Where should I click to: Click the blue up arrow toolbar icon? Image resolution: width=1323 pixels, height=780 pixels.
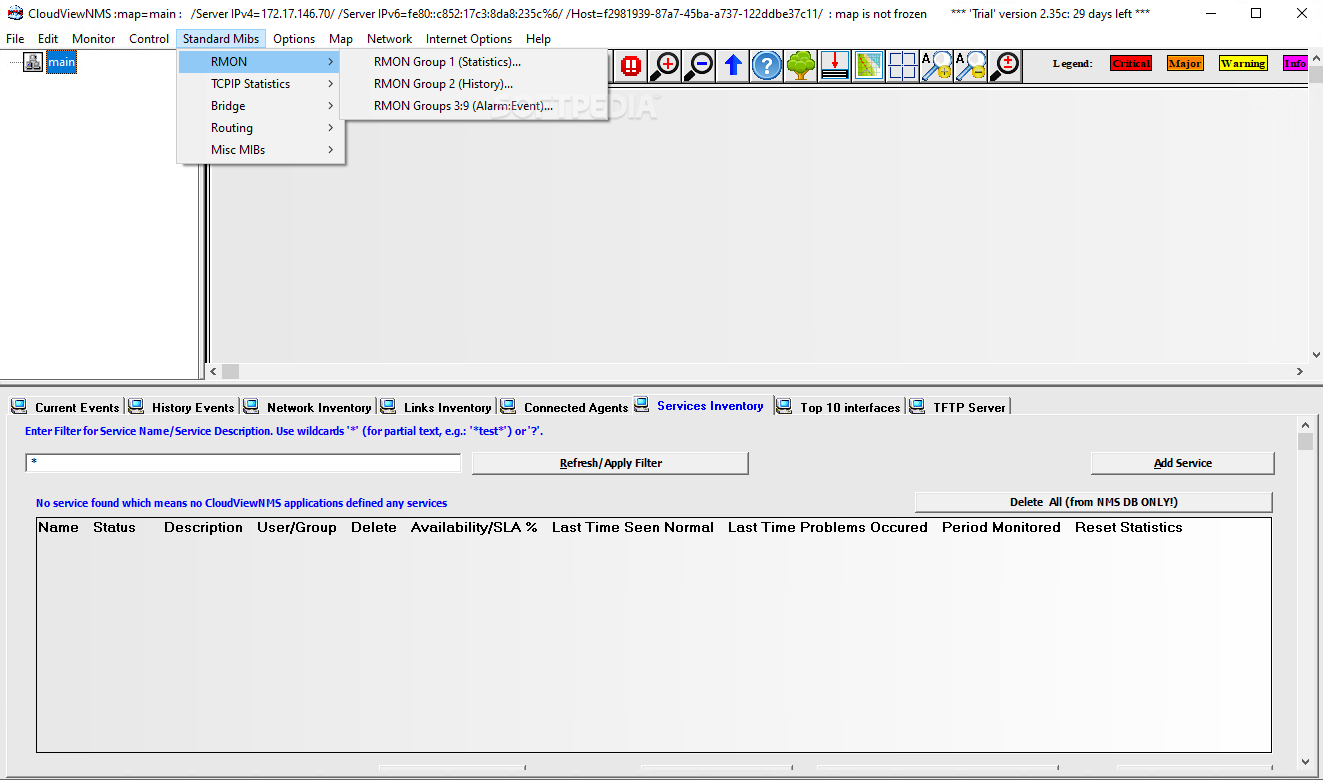[x=733, y=66]
